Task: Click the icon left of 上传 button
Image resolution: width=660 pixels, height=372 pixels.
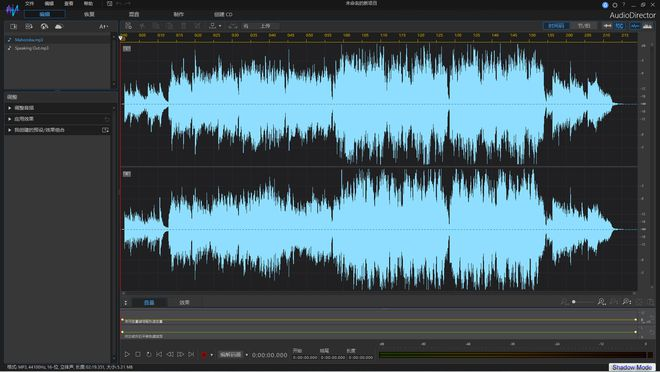Action: pyautogui.click(x=246, y=26)
